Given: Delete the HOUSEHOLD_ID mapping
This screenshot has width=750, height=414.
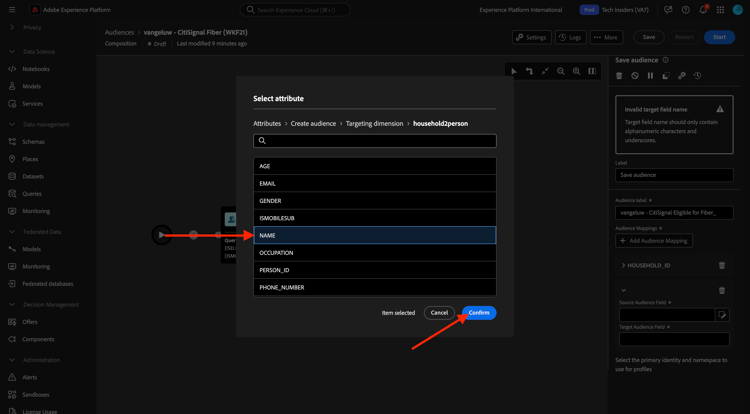Looking at the screenshot, I should pos(722,266).
